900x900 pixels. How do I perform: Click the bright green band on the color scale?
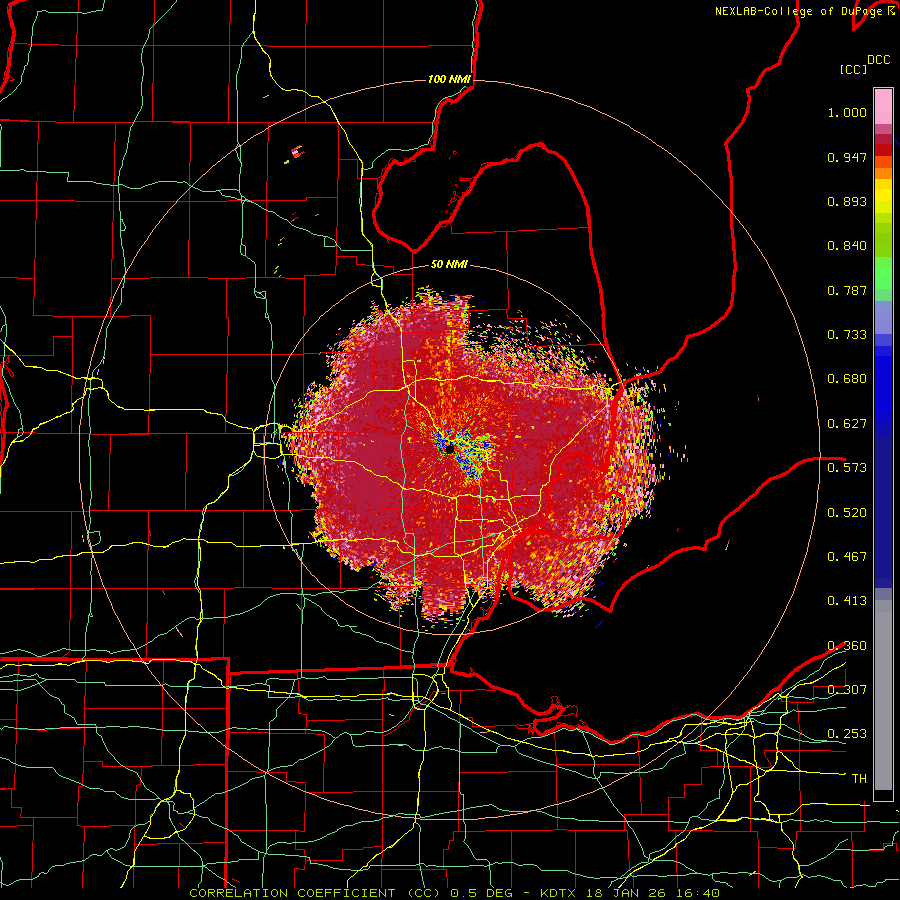pyautogui.click(x=883, y=273)
